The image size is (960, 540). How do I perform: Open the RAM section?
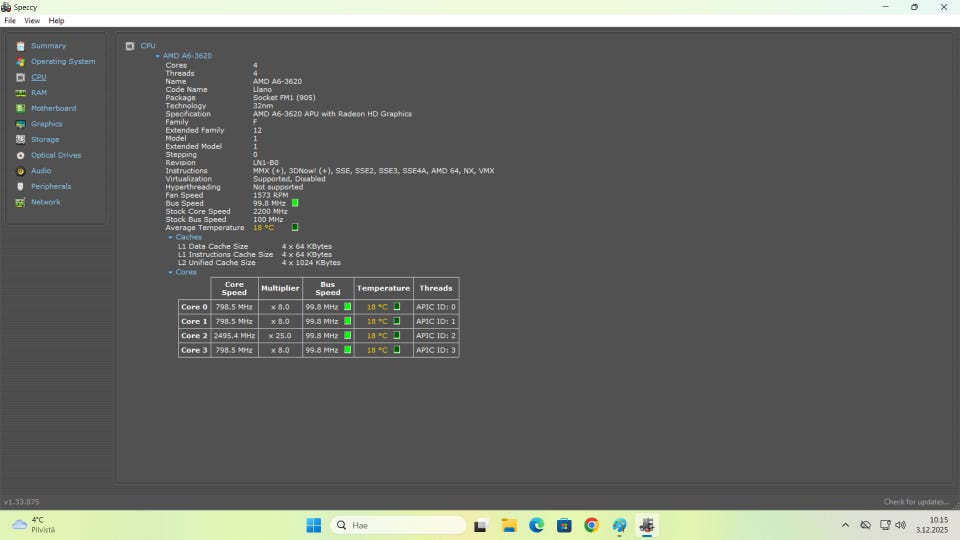tap(39, 92)
